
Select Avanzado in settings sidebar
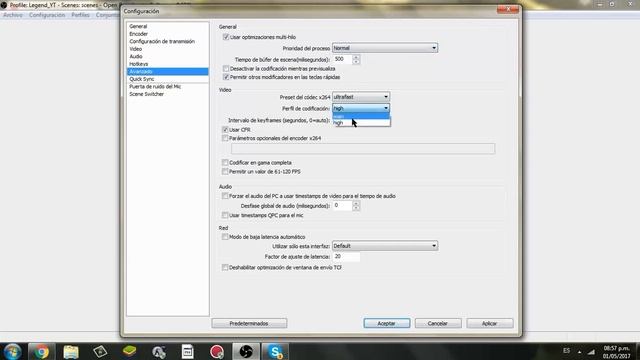pos(167,71)
